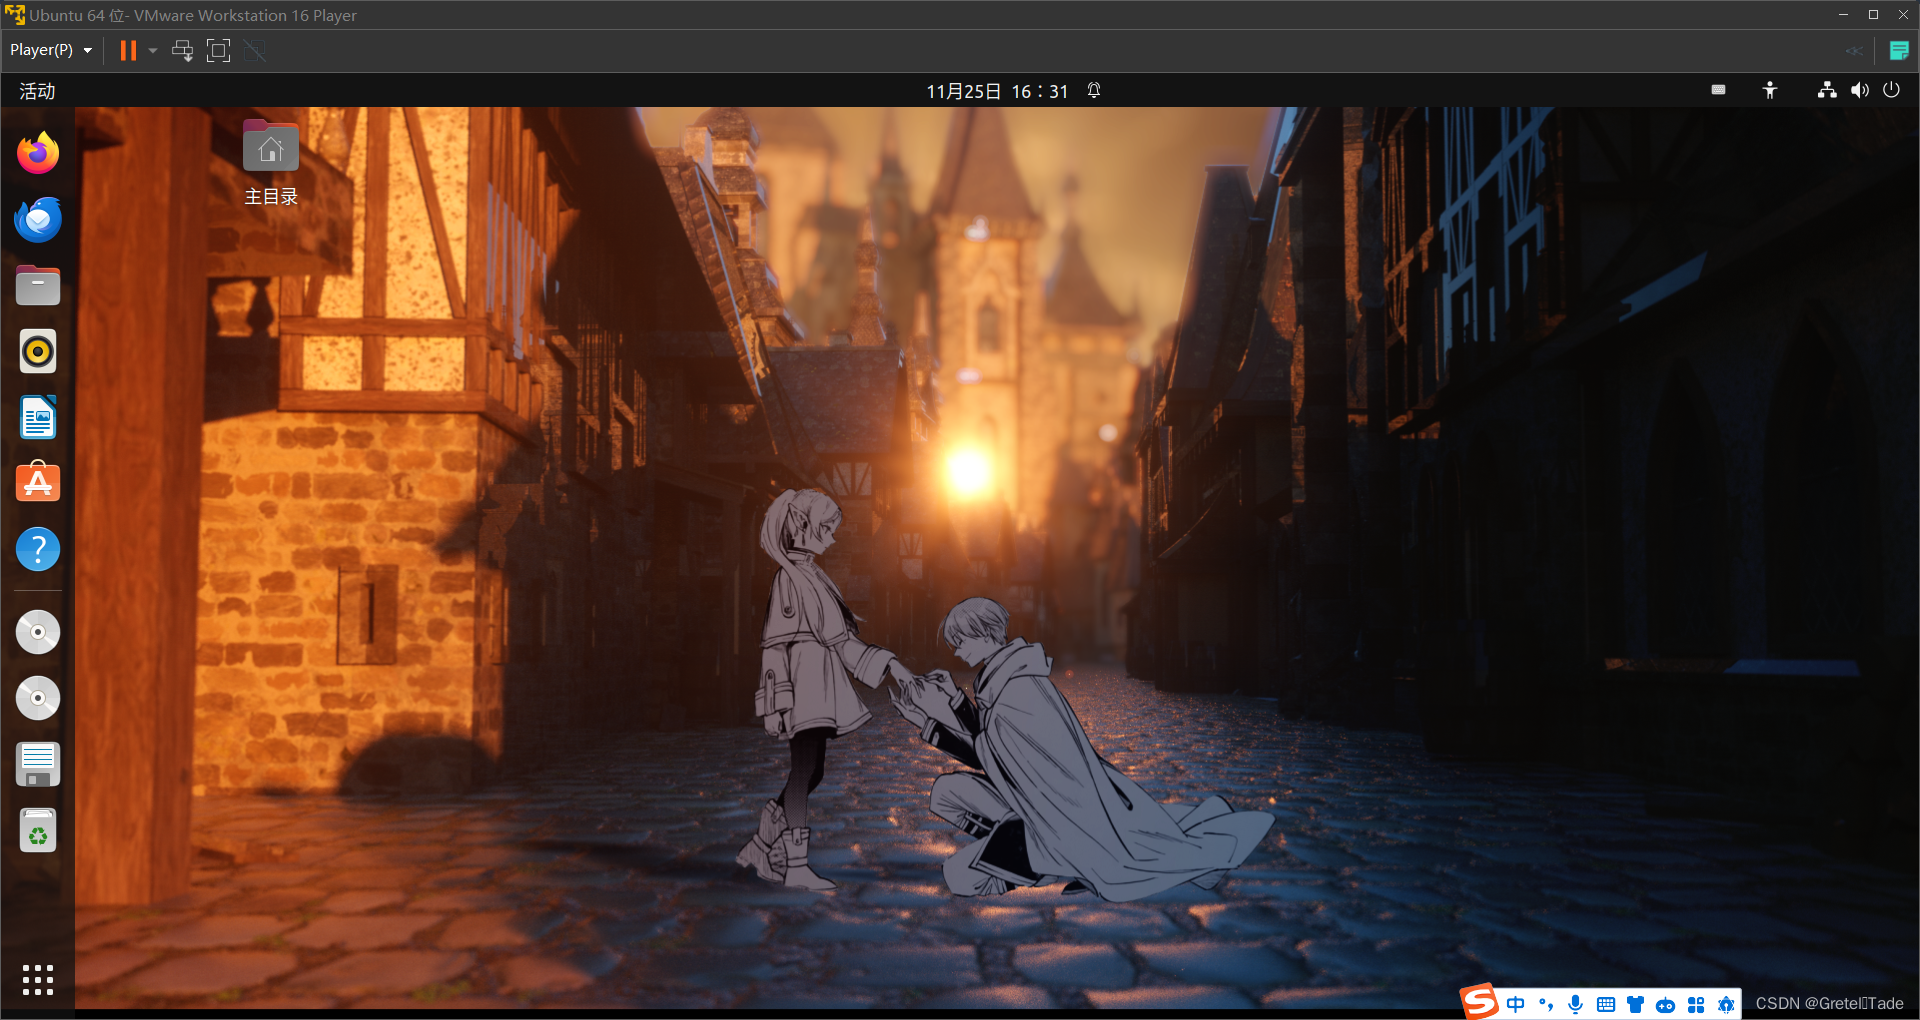Launch Thunderbird mail from the dock
The width and height of the screenshot is (1920, 1020).
[x=38, y=219]
